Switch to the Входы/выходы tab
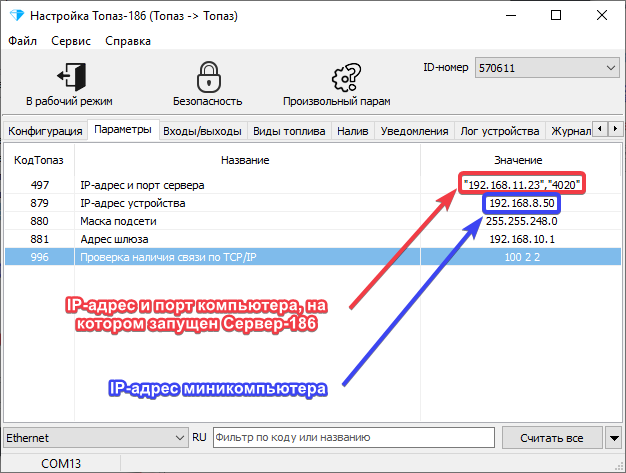626x473 pixels. (x=202, y=131)
